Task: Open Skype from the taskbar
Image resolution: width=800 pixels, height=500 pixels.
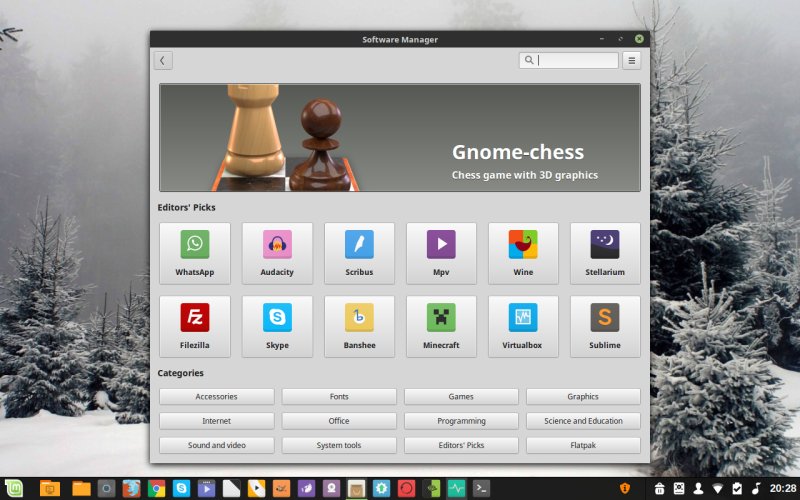Action: pyautogui.click(x=181, y=489)
